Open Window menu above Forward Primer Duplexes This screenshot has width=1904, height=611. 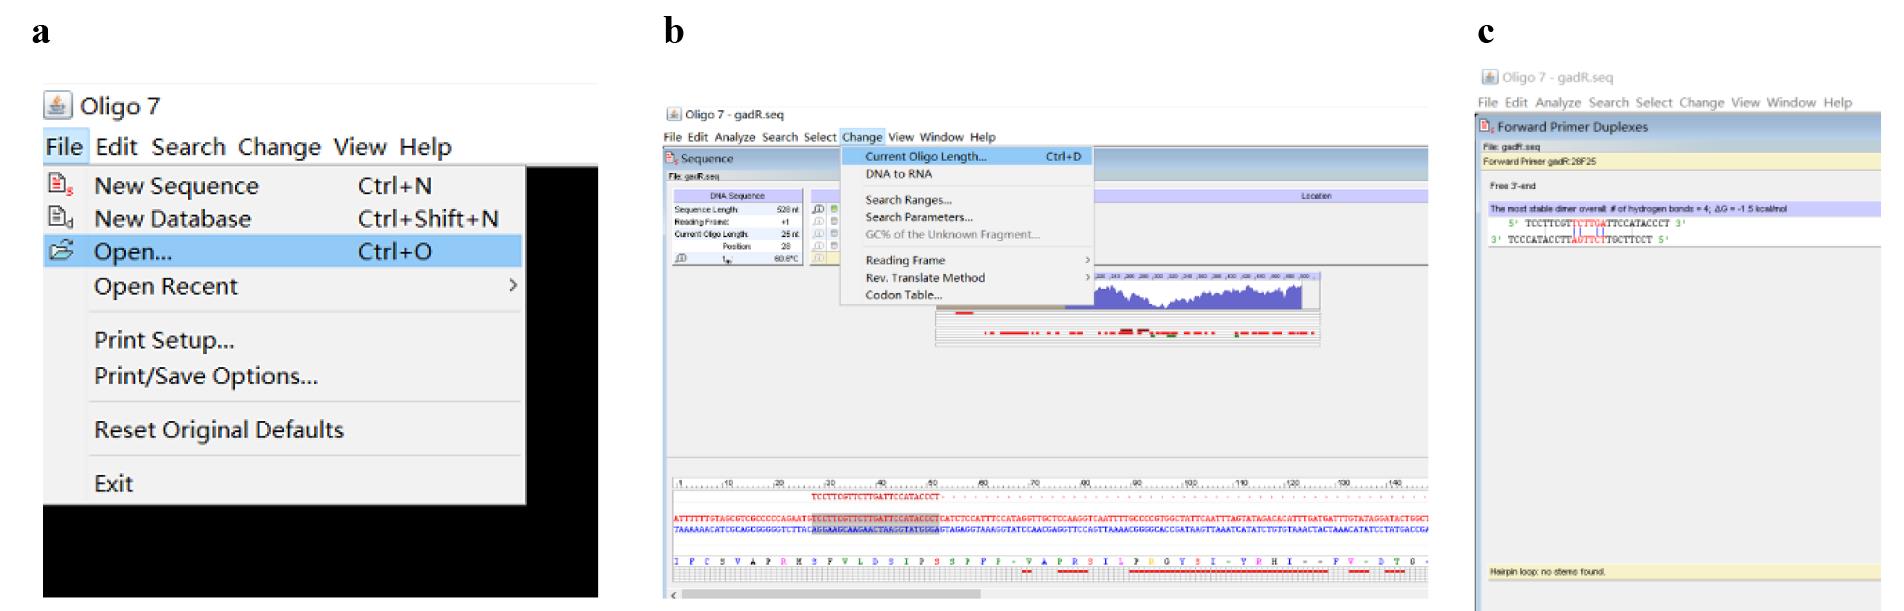point(1791,102)
